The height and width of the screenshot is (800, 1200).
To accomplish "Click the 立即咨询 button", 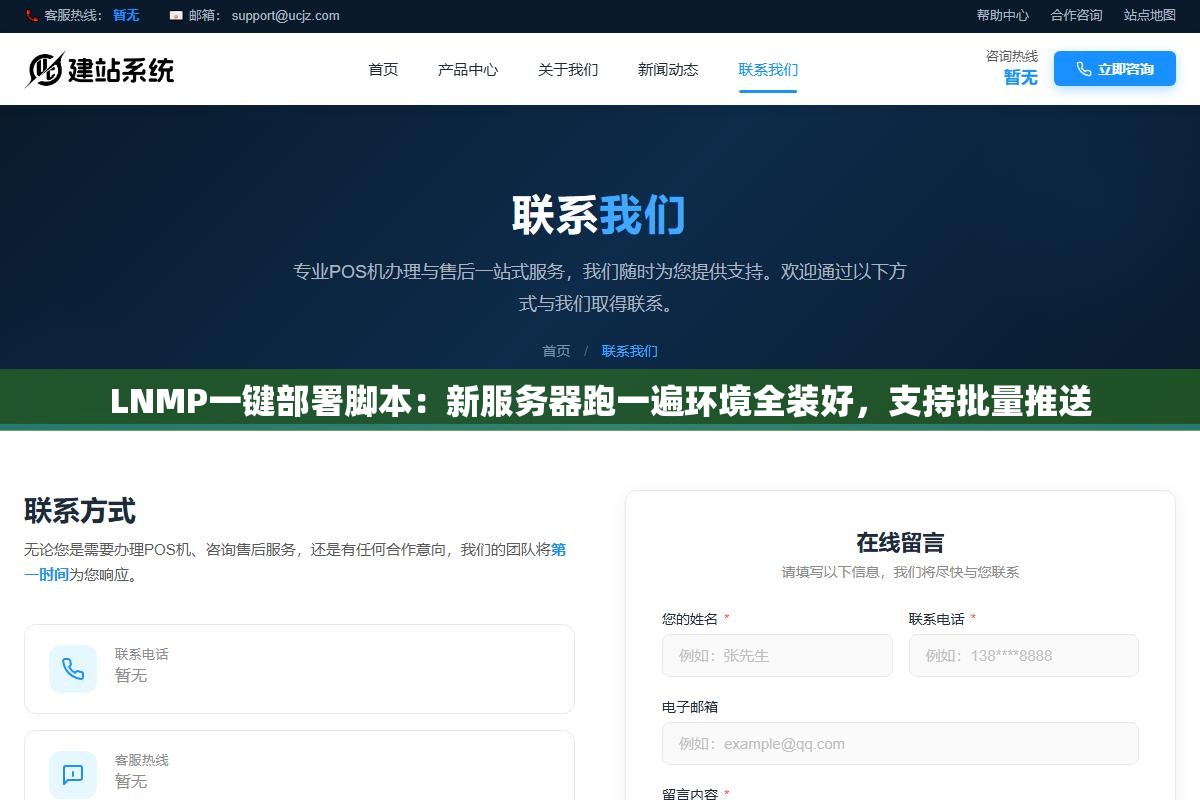I will (x=1115, y=69).
